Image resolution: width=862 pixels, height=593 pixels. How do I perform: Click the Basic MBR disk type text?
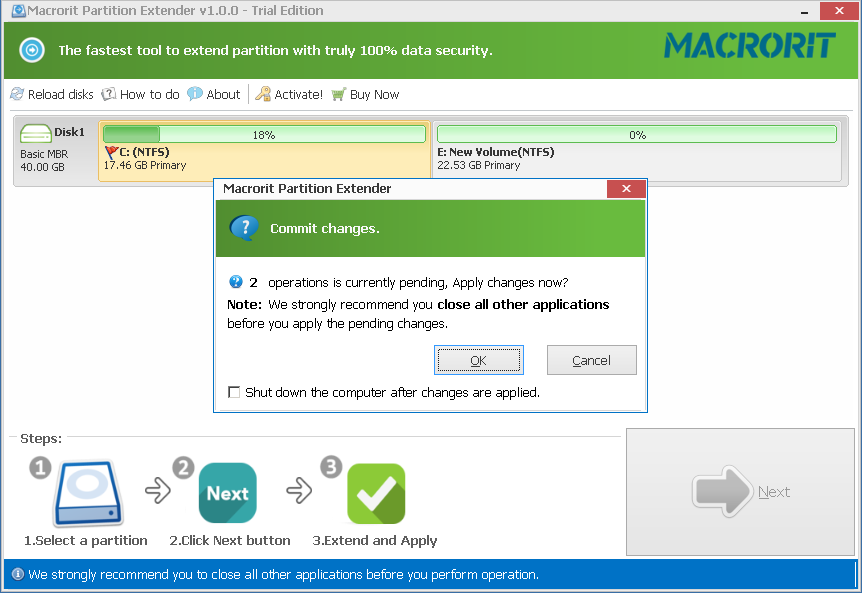(44, 154)
